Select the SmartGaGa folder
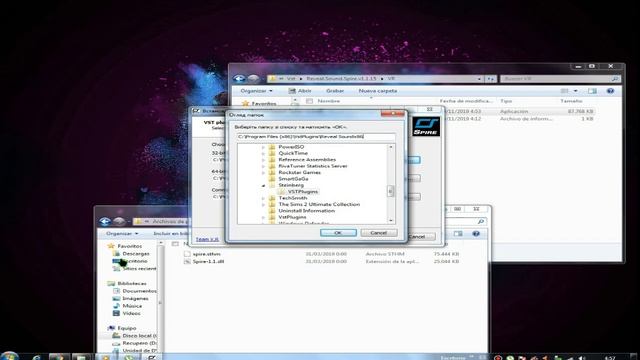640x360 pixels. pos(293,179)
